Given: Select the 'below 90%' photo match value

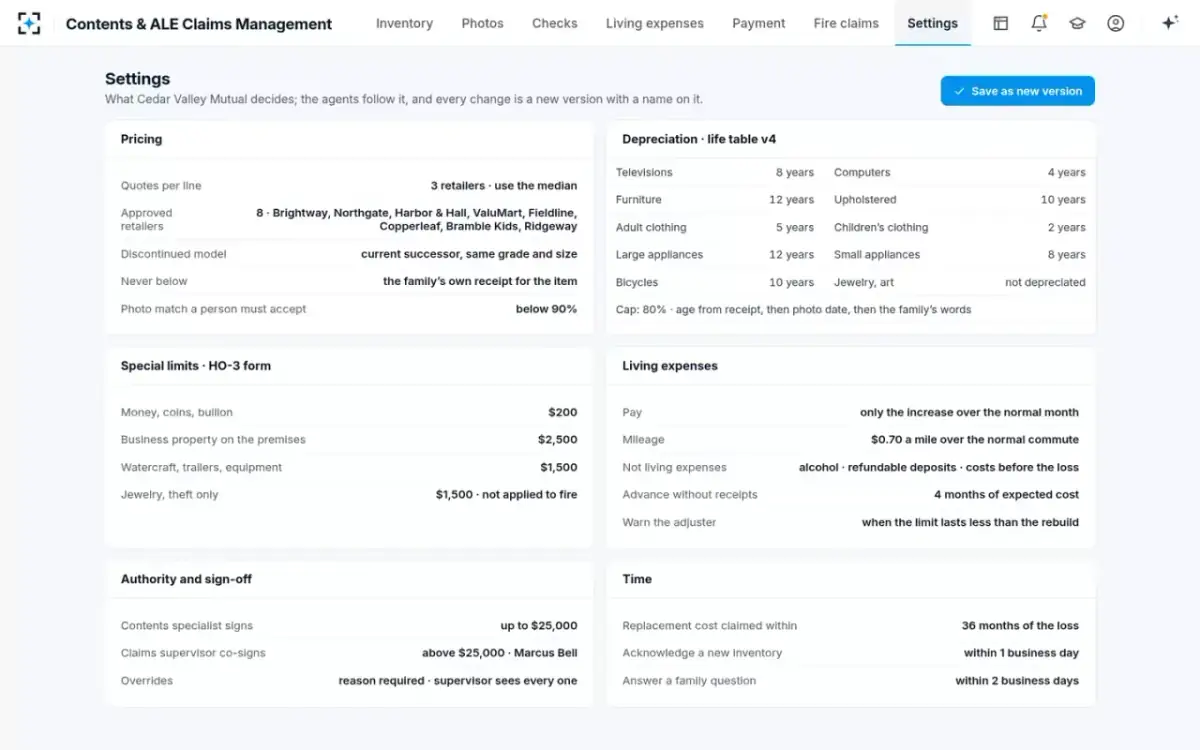Looking at the screenshot, I should 546,309.
